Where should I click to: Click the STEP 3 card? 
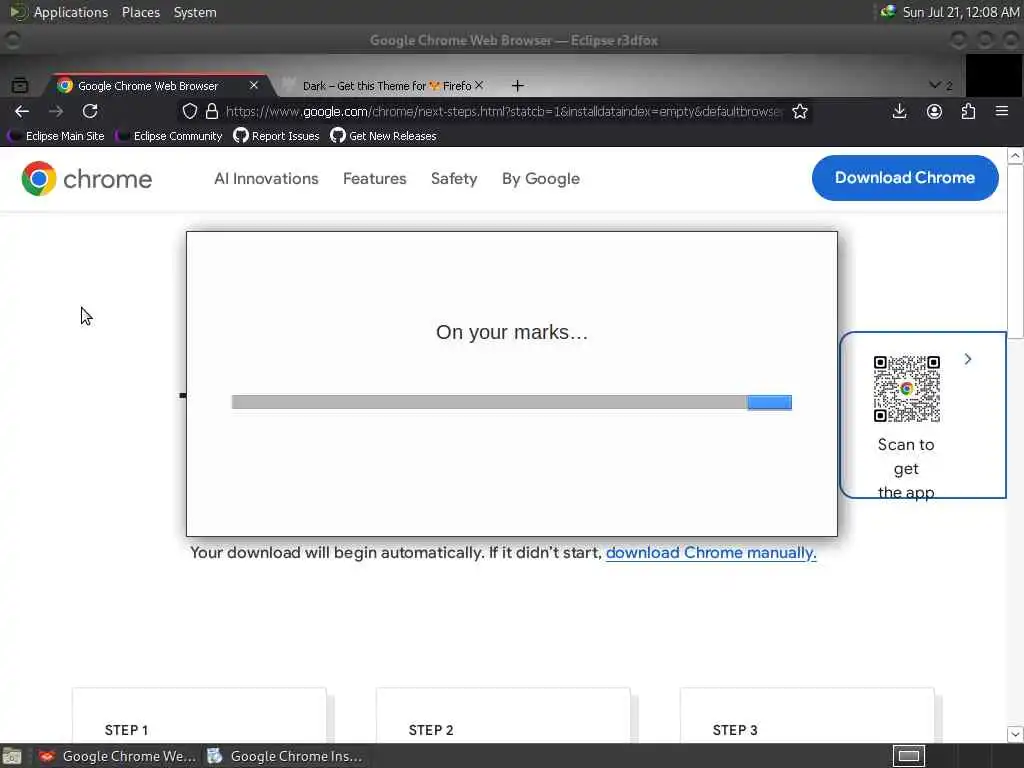[807, 715]
